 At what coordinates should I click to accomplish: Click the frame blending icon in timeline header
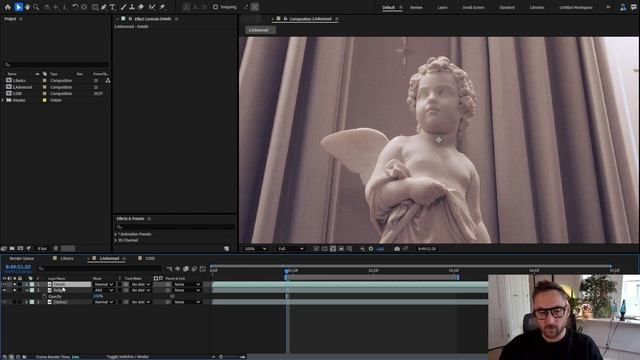point(186,269)
